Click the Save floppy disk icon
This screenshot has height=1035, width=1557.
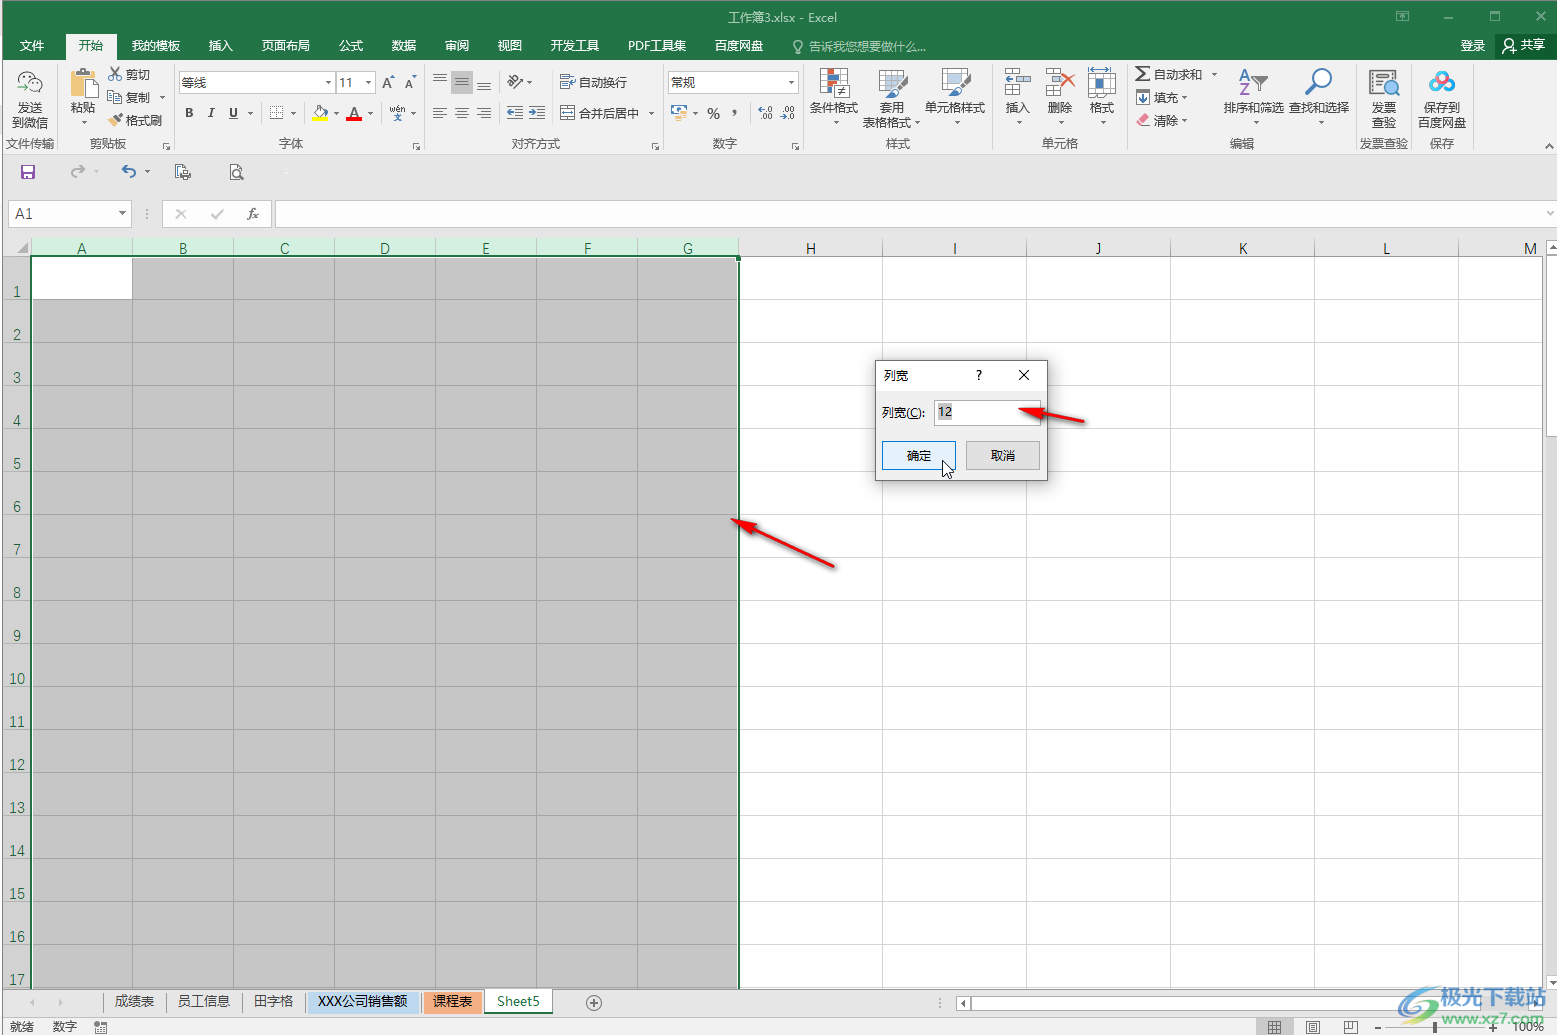click(28, 172)
